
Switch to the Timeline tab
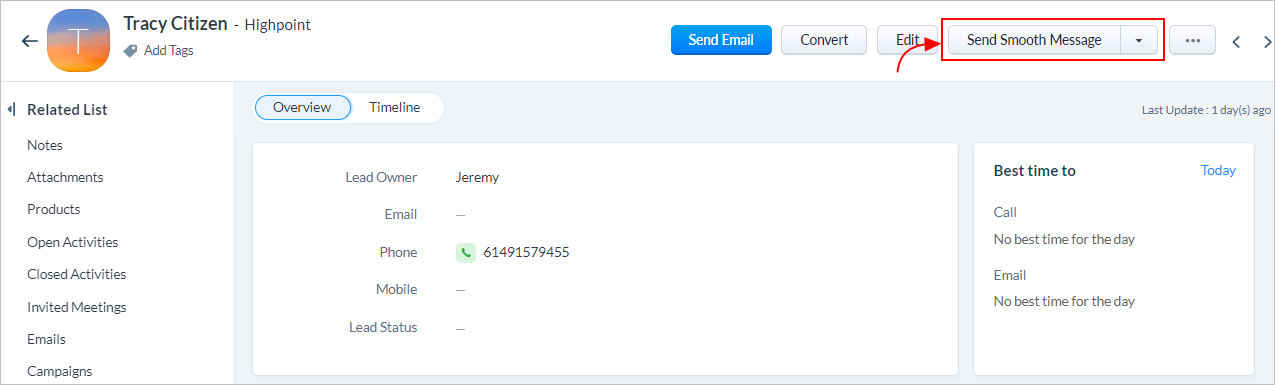pos(395,107)
